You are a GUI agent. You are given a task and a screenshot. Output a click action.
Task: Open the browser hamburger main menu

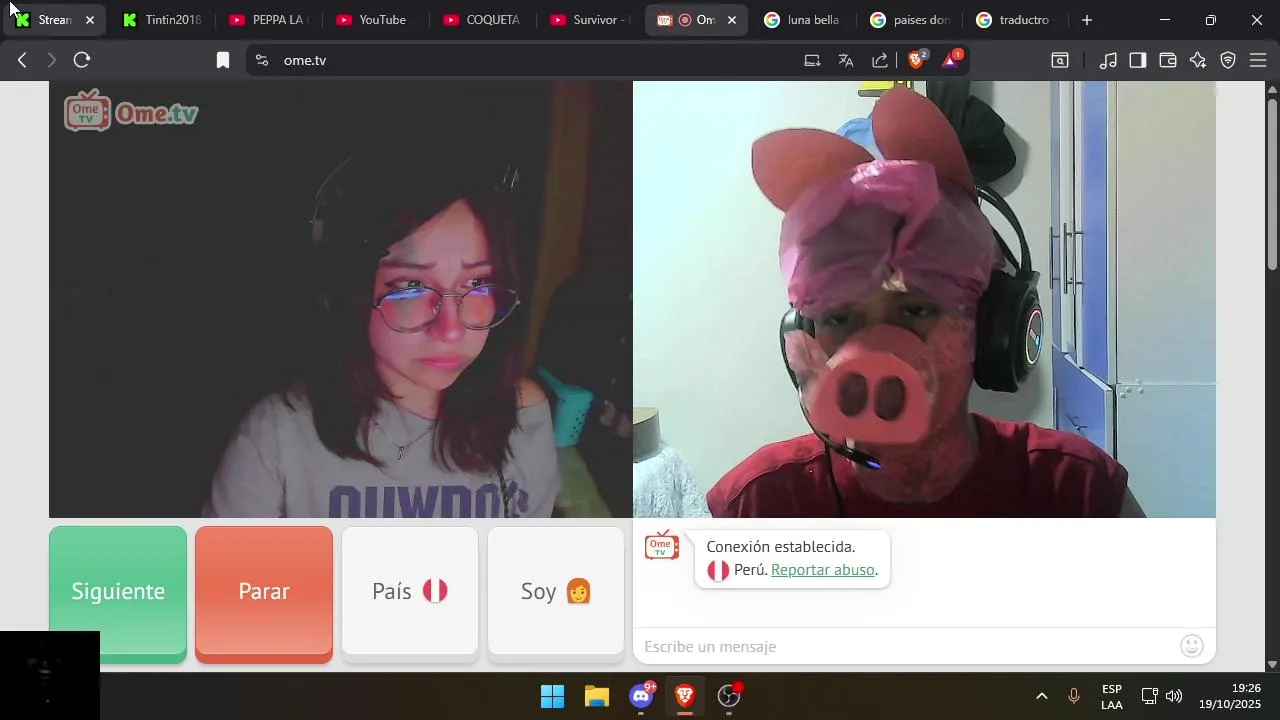click(x=1258, y=60)
